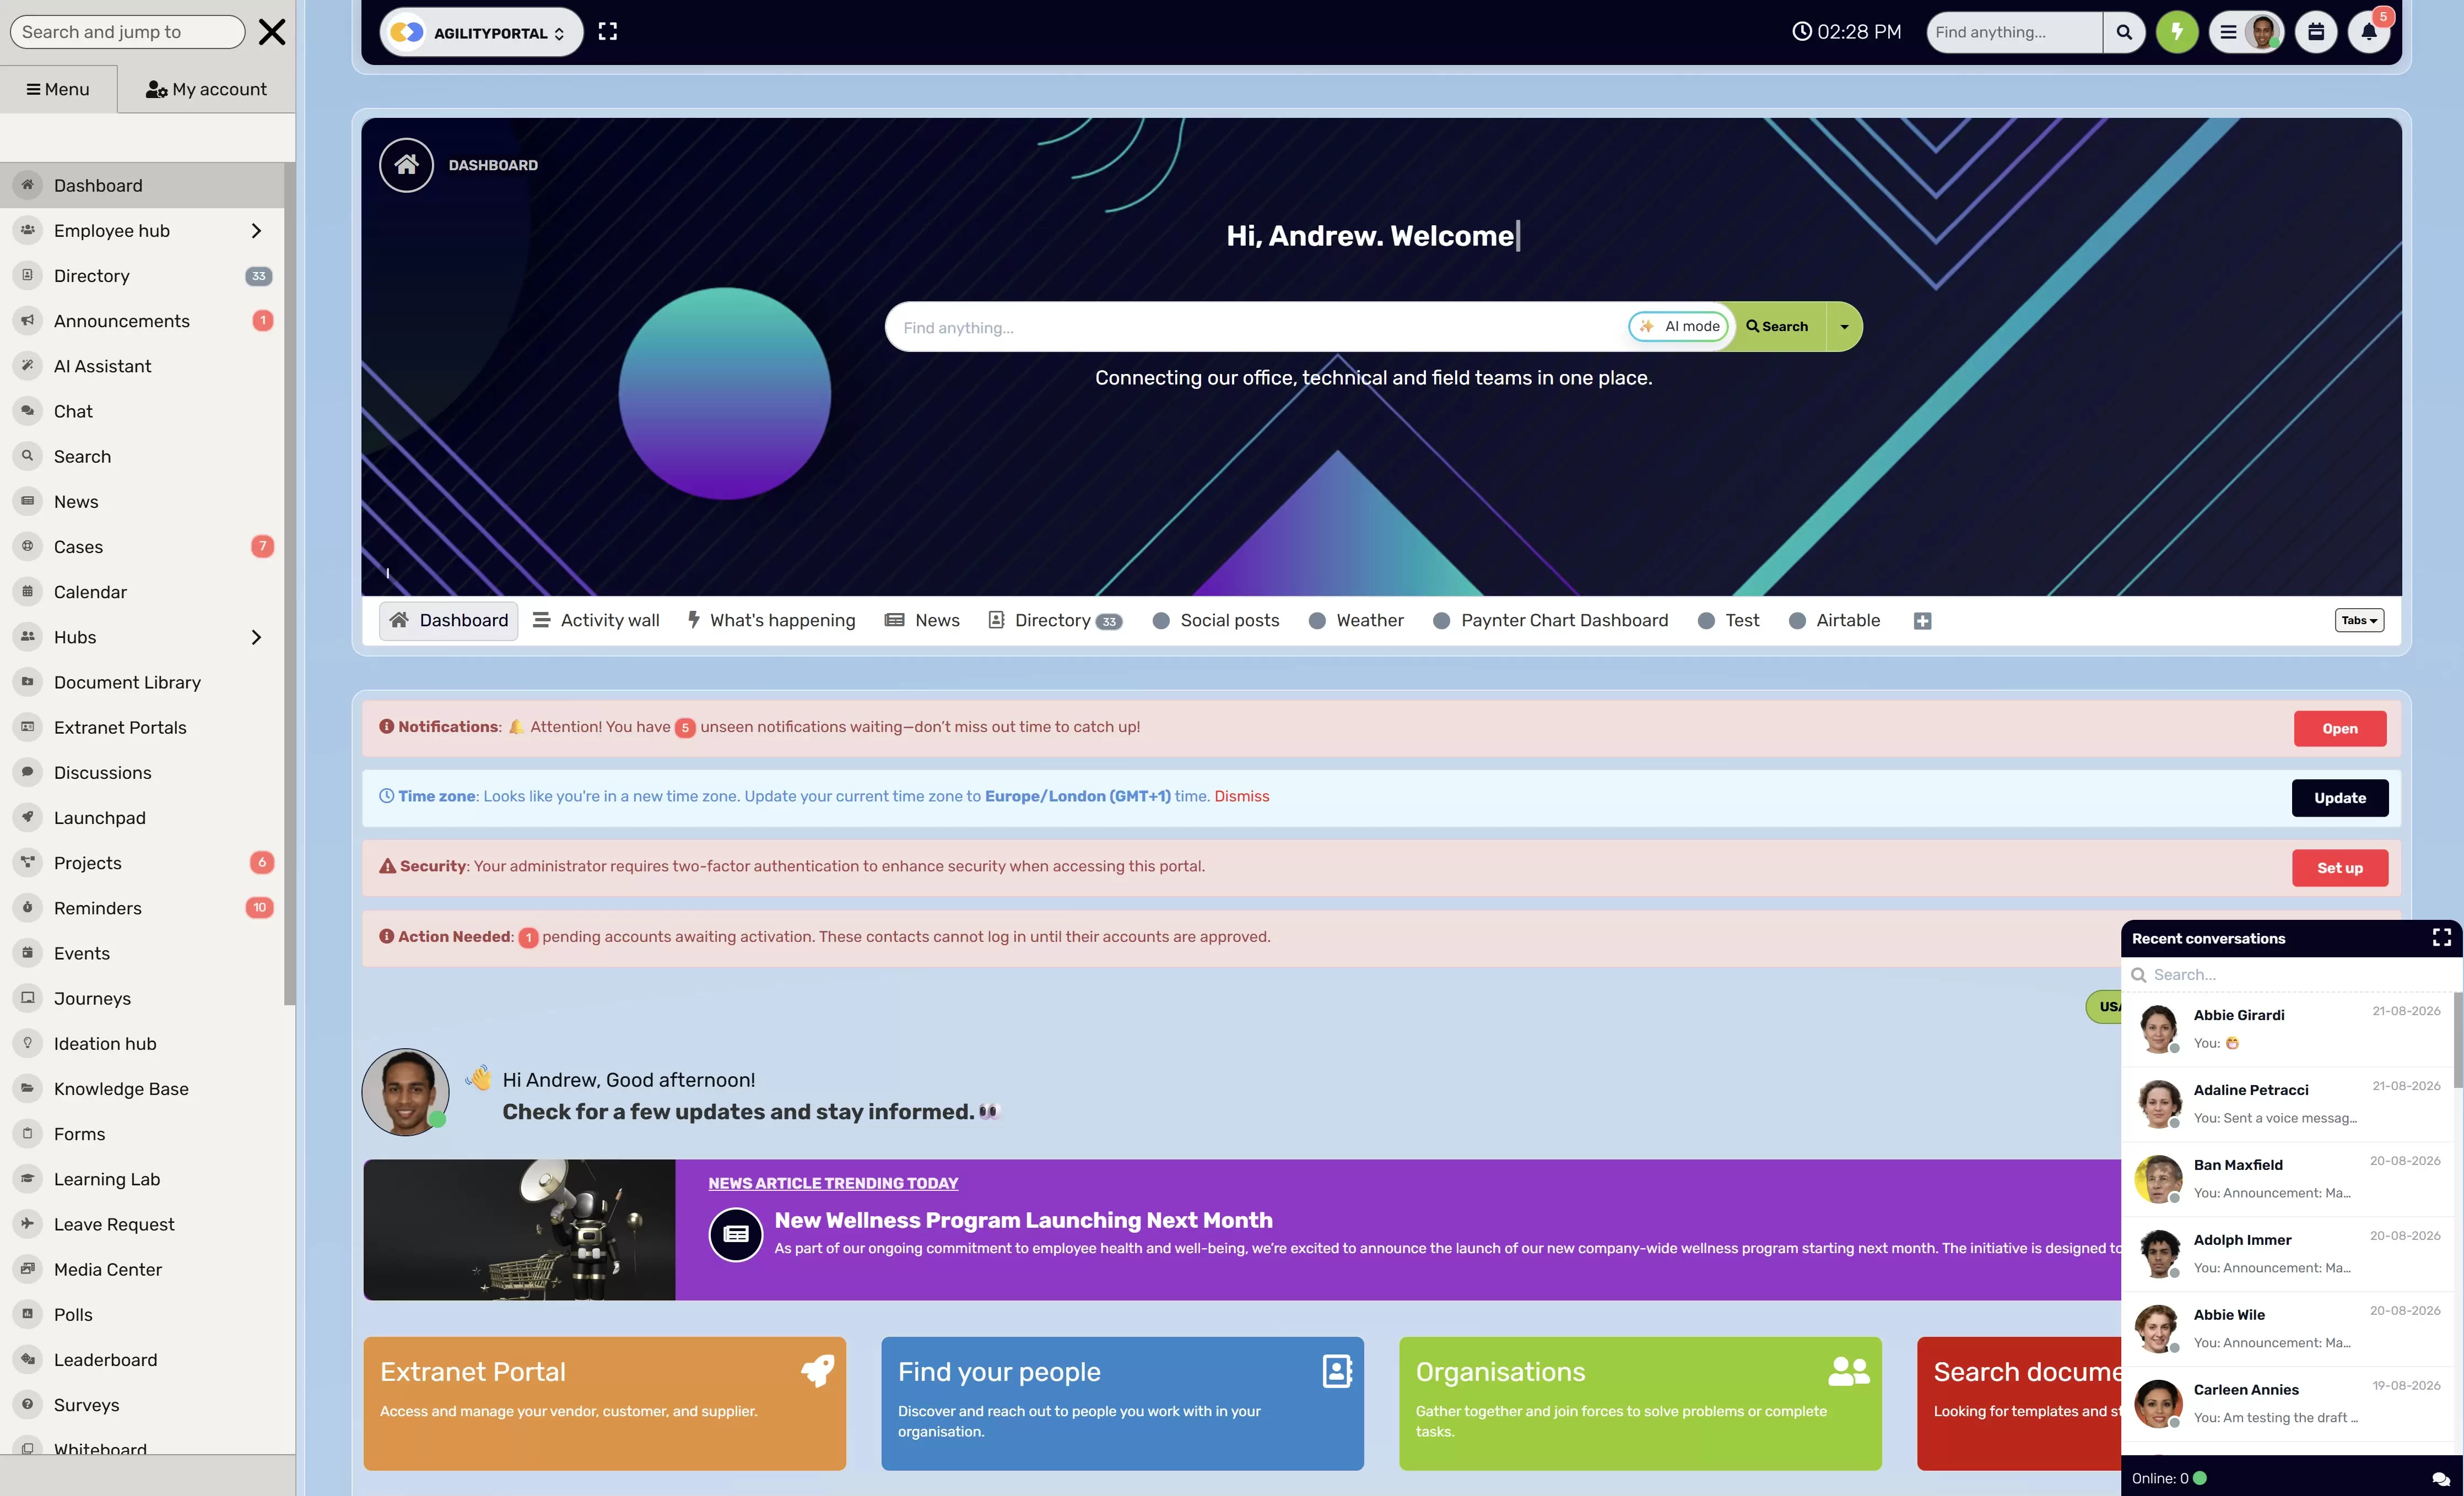Open chat bubbles icon in Online bar
2464x1496 pixels.
point(2441,1478)
